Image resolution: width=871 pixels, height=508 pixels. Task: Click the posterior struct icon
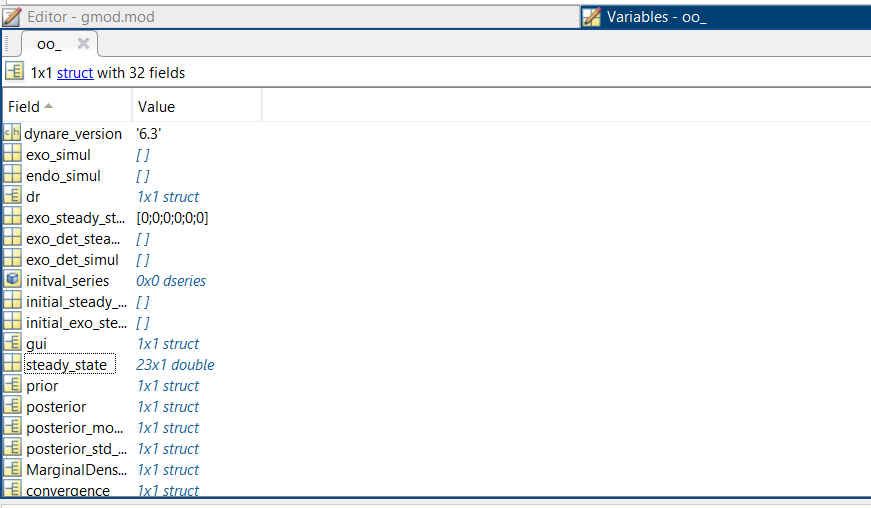(12, 406)
